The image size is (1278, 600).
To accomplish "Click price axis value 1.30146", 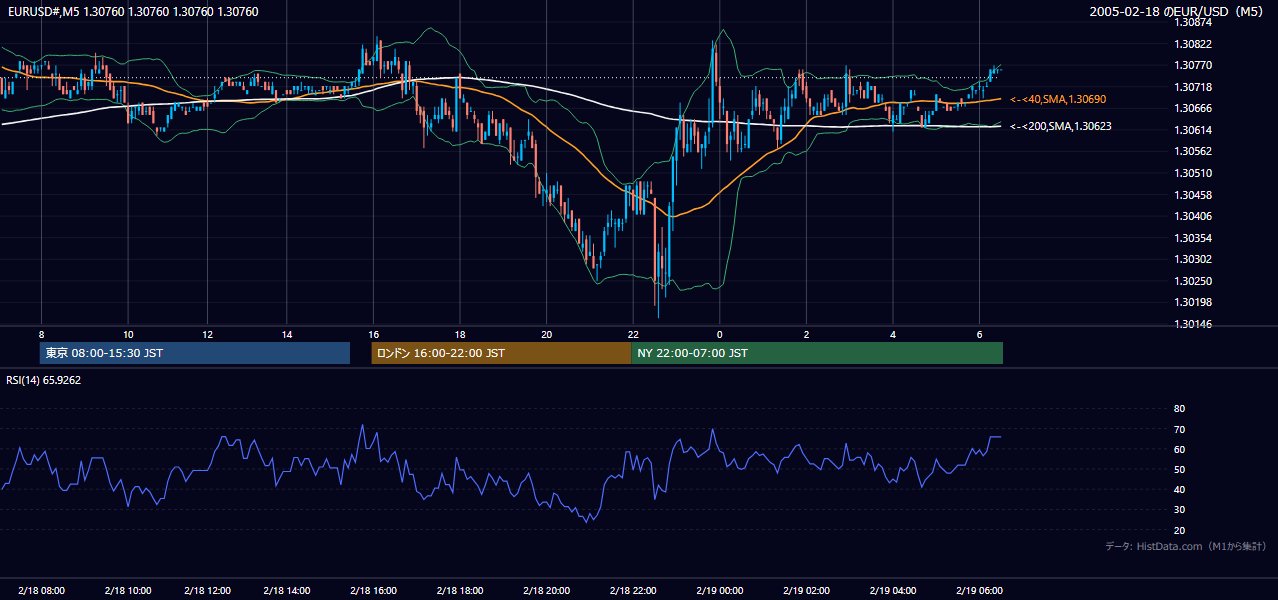I will [x=1193, y=324].
